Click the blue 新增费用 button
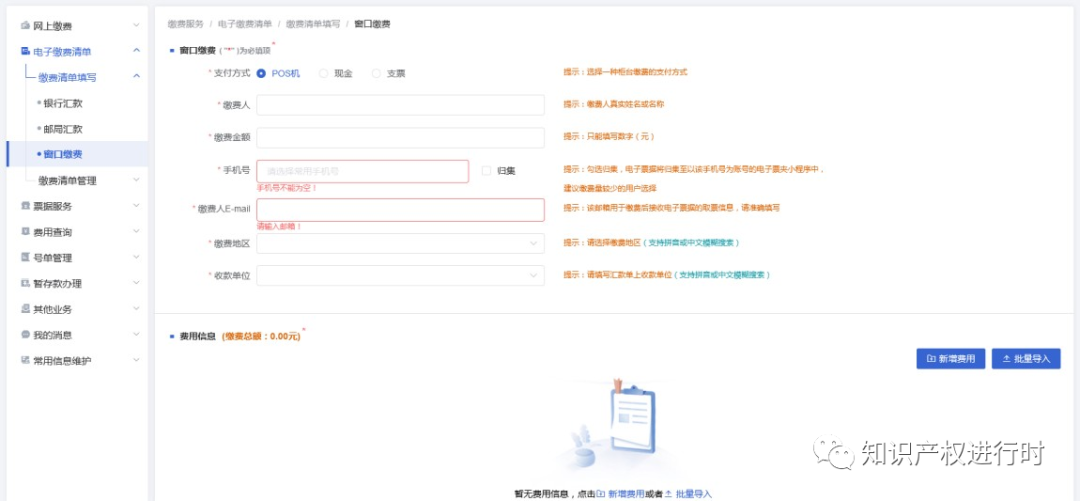 [951, 358]
